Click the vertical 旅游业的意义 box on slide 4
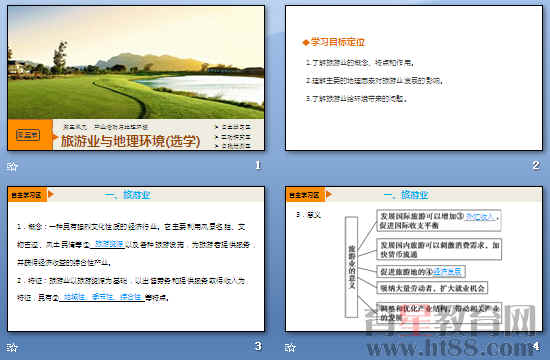Viewport: 550px width, 360px height. (351, 267)
